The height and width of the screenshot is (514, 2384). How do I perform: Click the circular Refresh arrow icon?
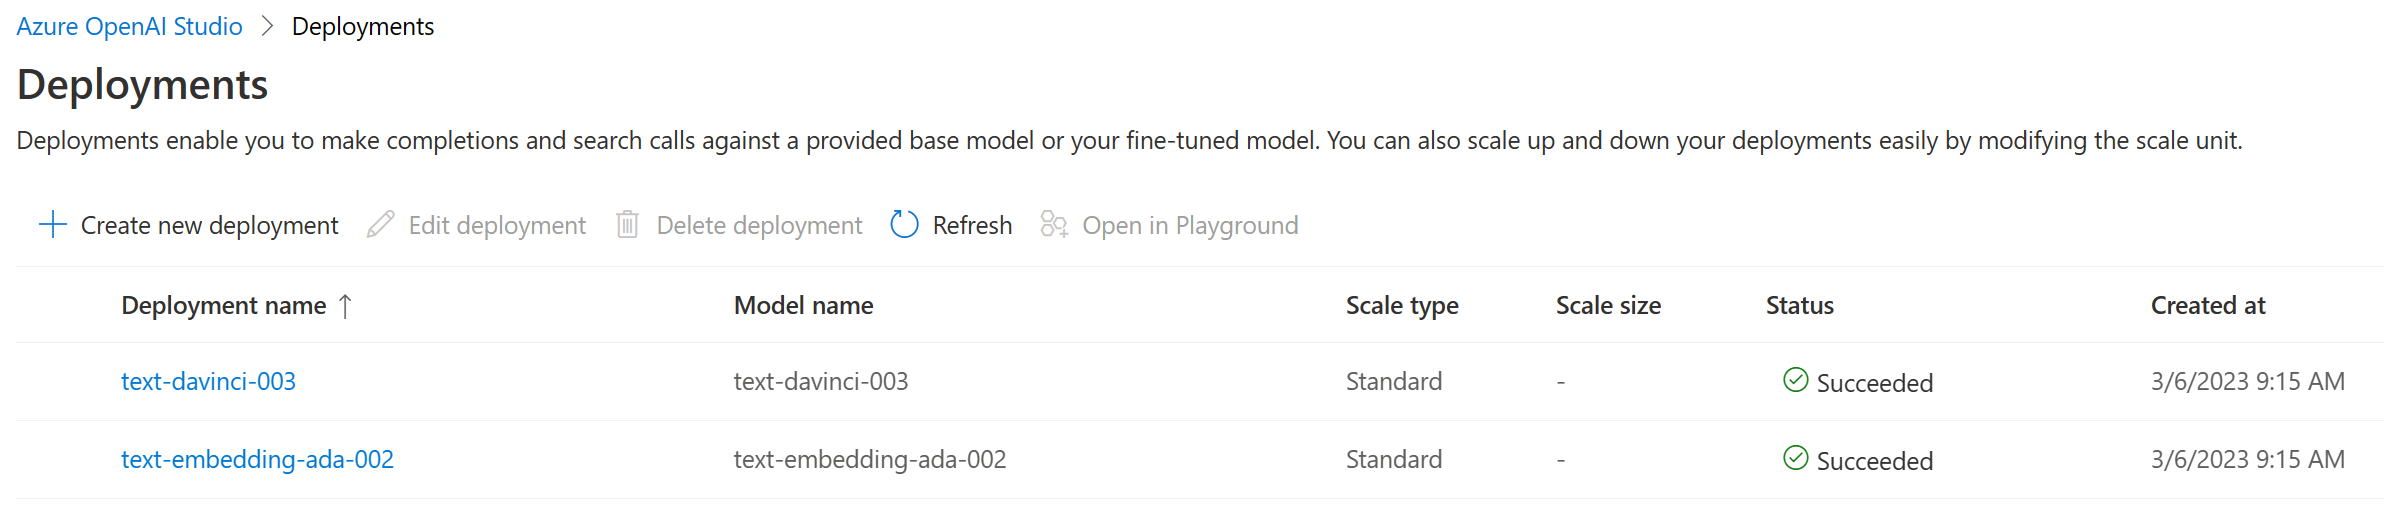pyautogui.click(x=904, y=224)
